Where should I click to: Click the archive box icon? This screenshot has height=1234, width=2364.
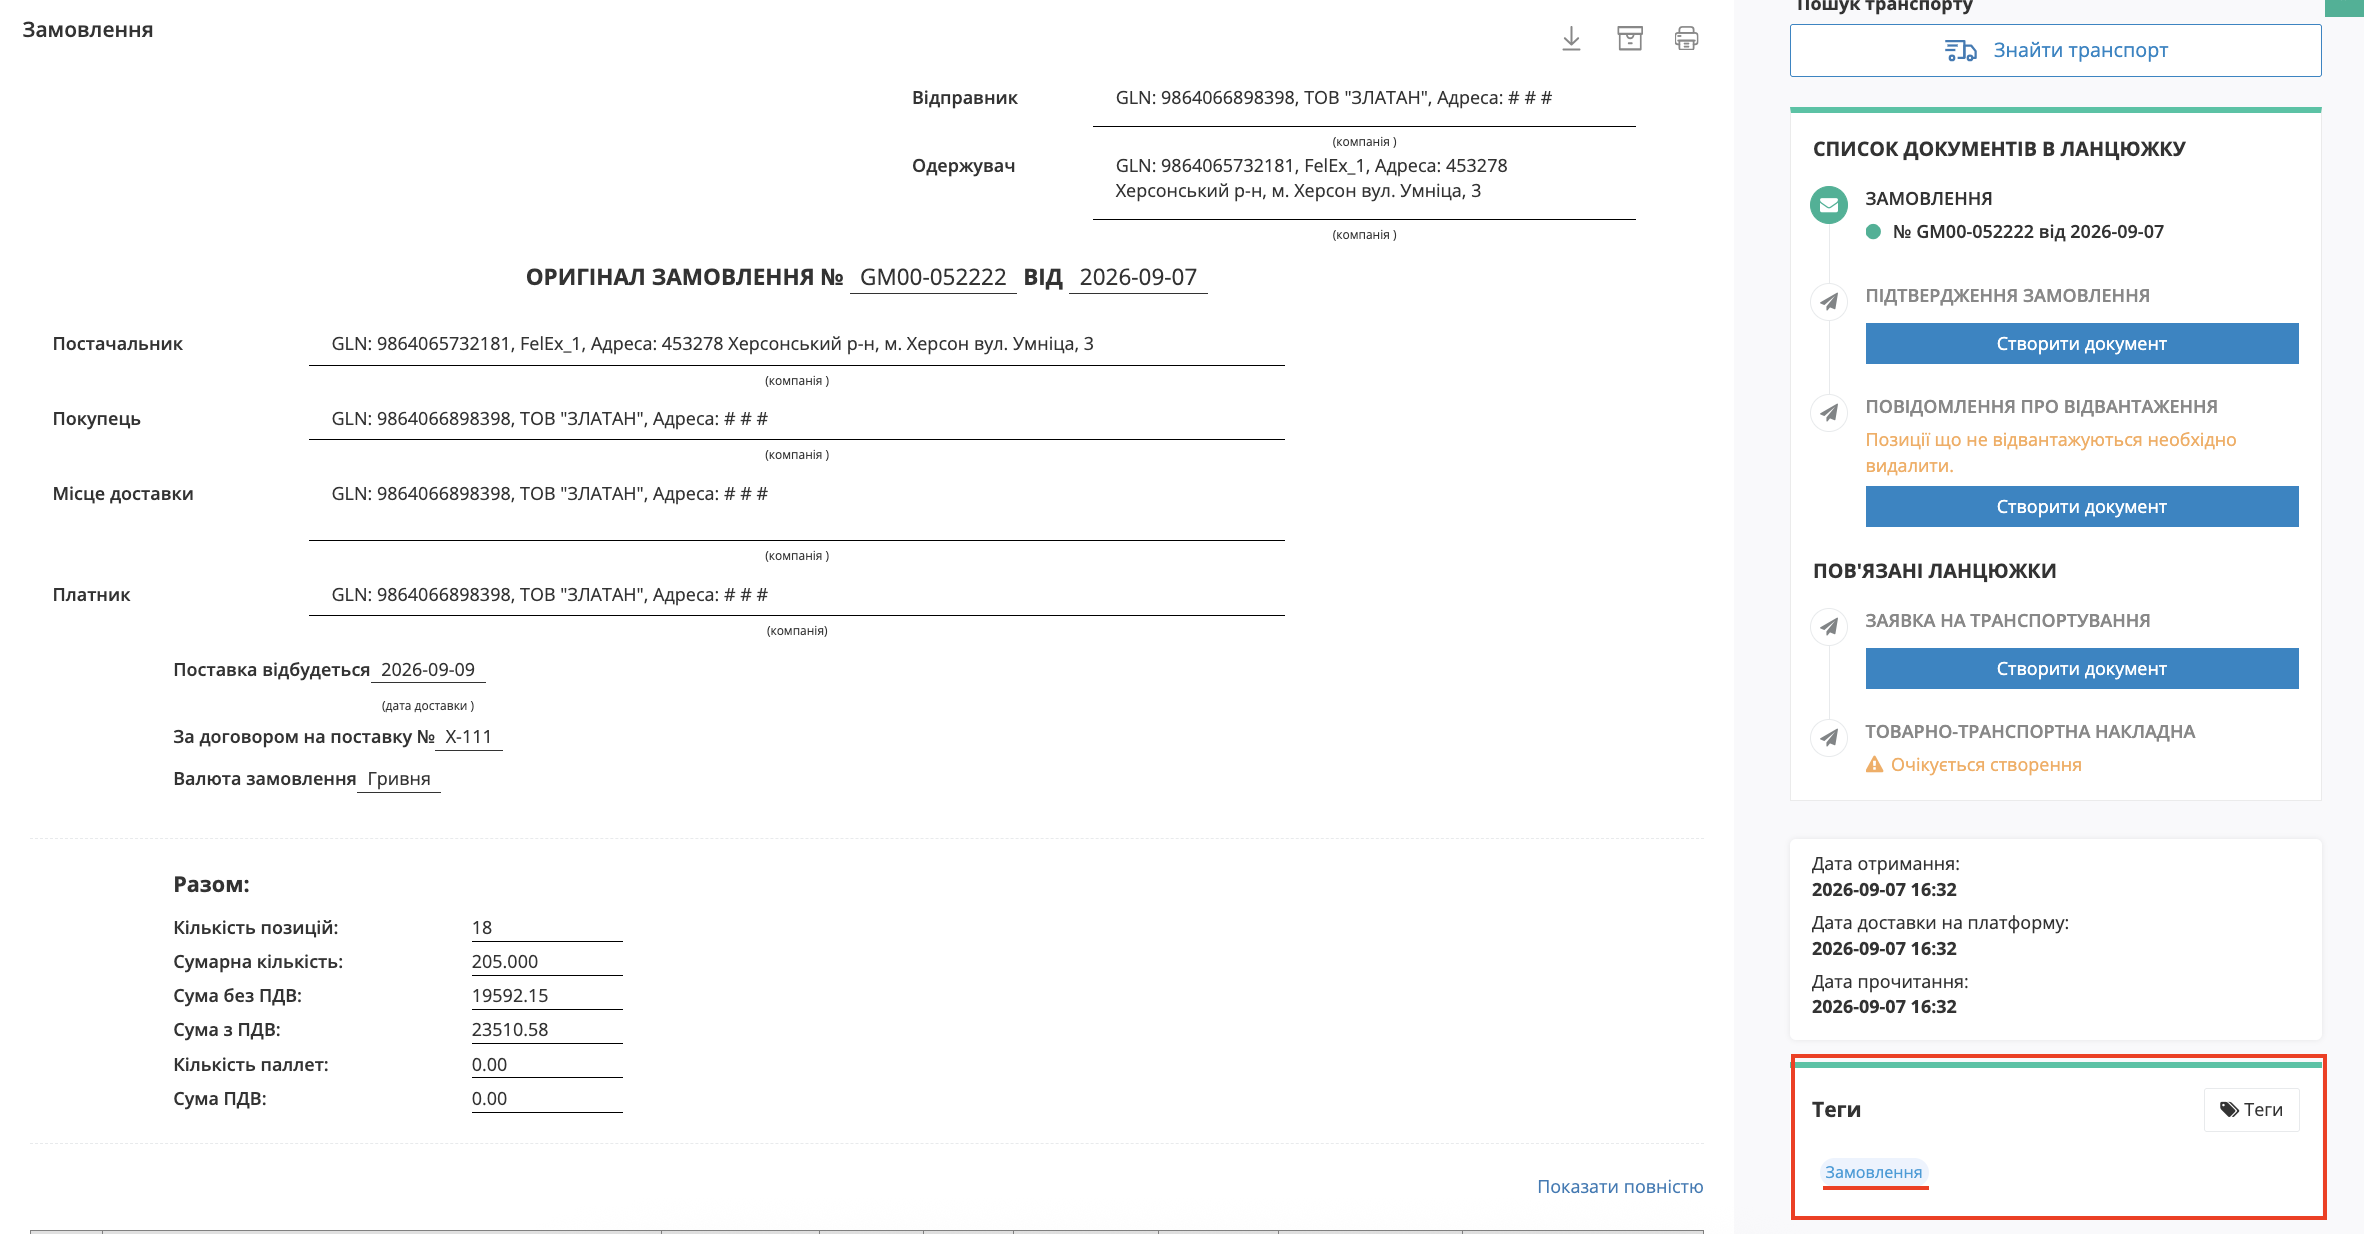pyautogui.click(x=1630, y=39)
